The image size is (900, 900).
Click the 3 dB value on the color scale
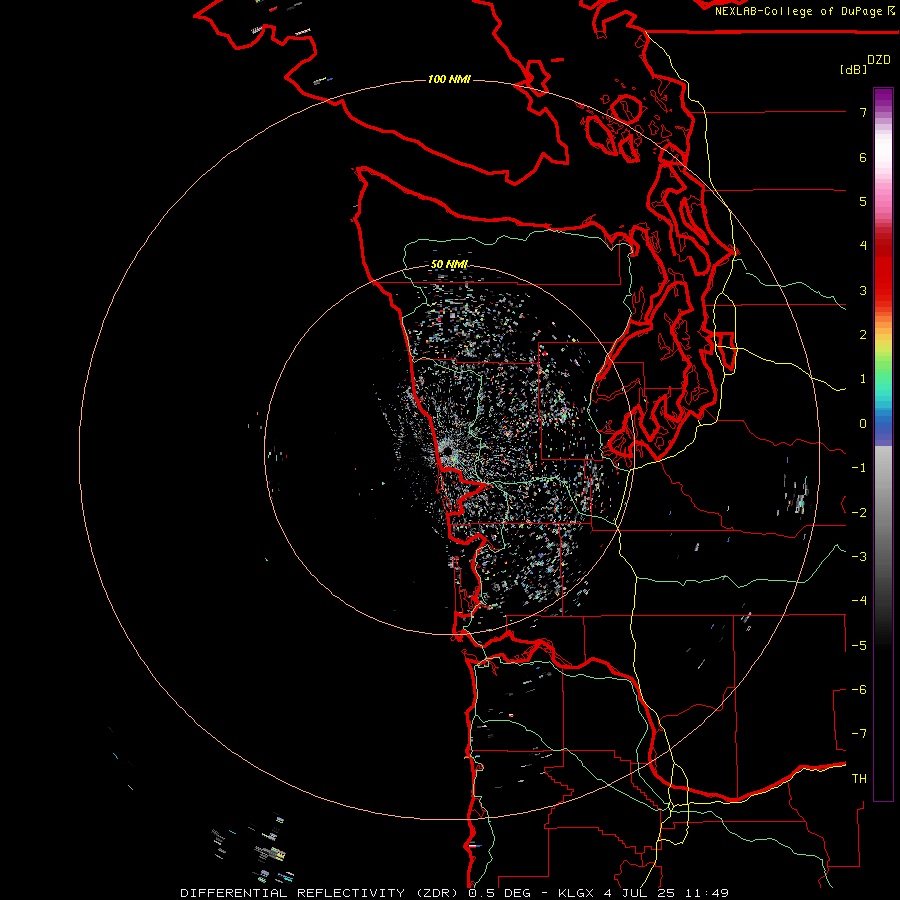(x=863, y=290)
